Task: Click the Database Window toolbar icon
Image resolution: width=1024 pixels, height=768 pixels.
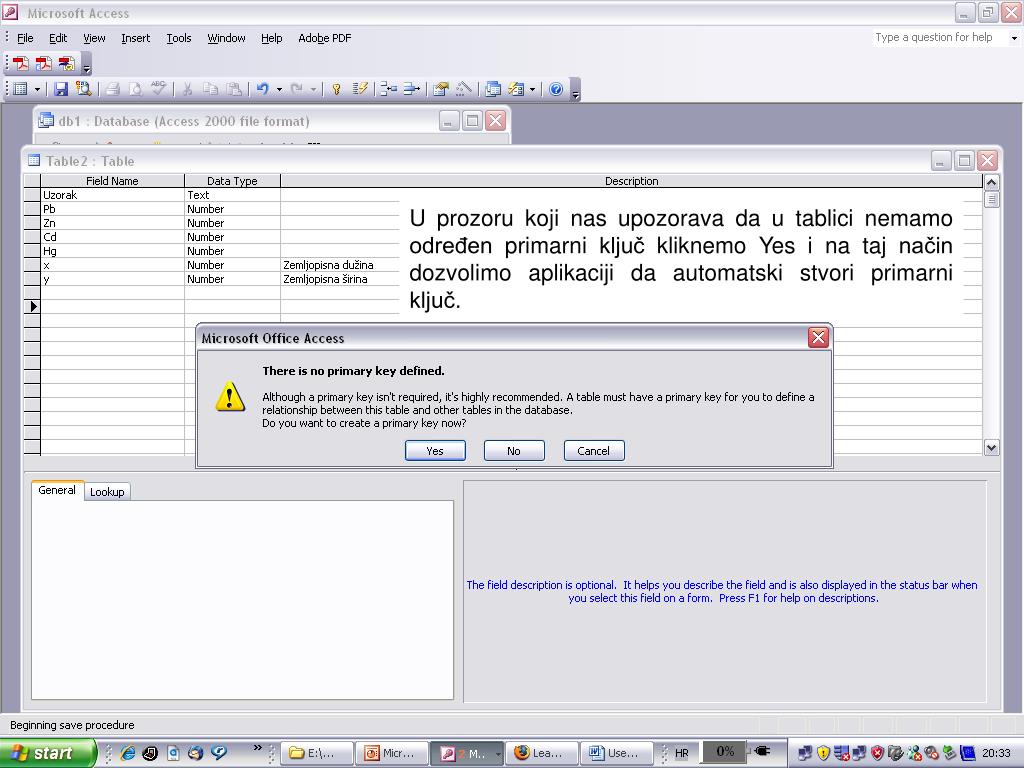Action: click(493, 89)
